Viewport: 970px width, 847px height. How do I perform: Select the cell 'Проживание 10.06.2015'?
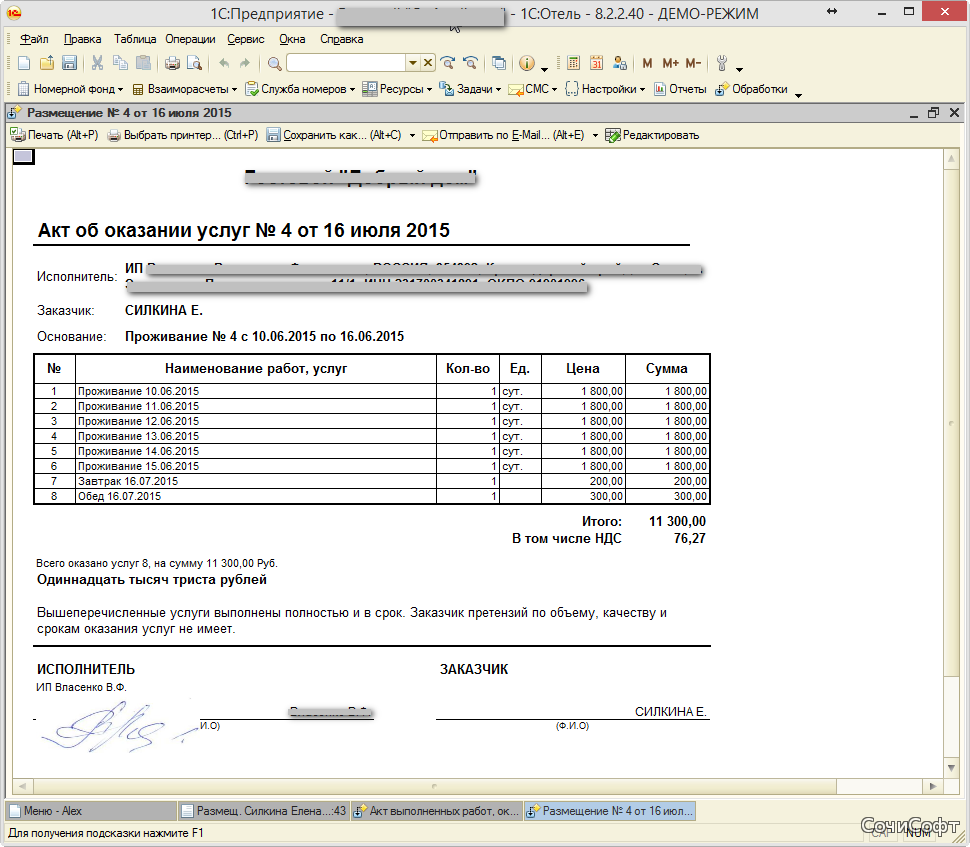pyautogui.click(x=255, y=391)
